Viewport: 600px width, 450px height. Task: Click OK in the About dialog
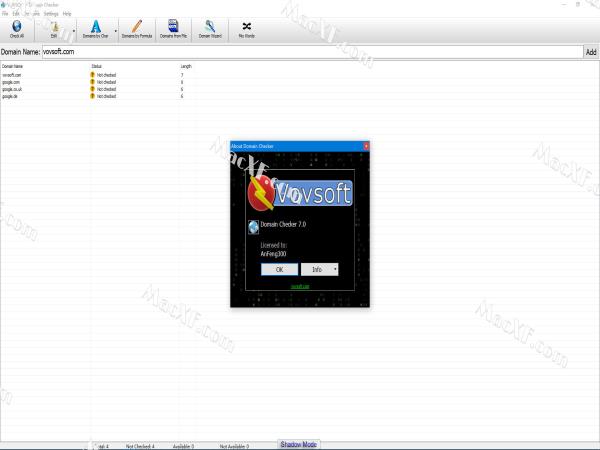tap(279, 269)
